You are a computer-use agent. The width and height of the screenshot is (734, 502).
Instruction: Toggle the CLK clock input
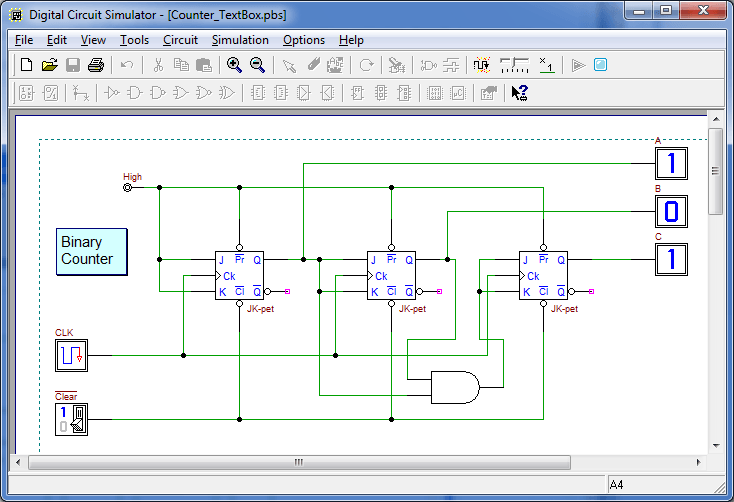tap(72, 355)
